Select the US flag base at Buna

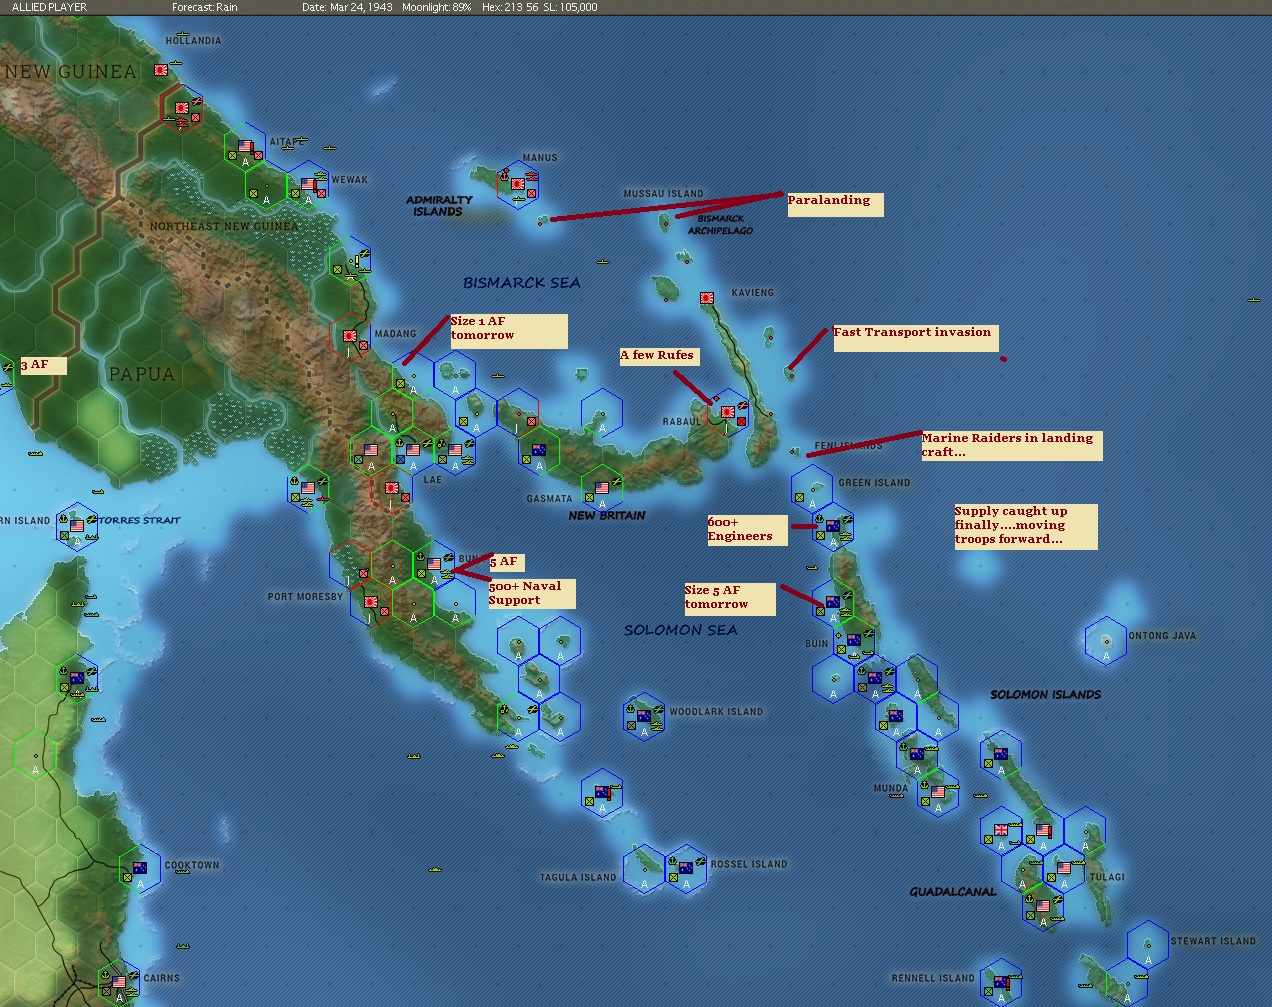(434, 565)
